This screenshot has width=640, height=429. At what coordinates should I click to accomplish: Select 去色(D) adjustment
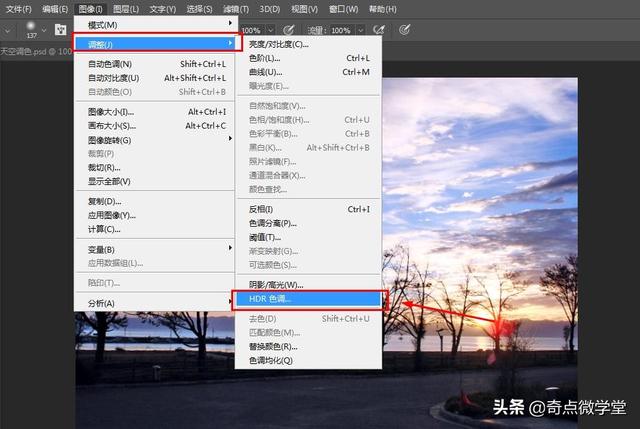tap(309, 318)
